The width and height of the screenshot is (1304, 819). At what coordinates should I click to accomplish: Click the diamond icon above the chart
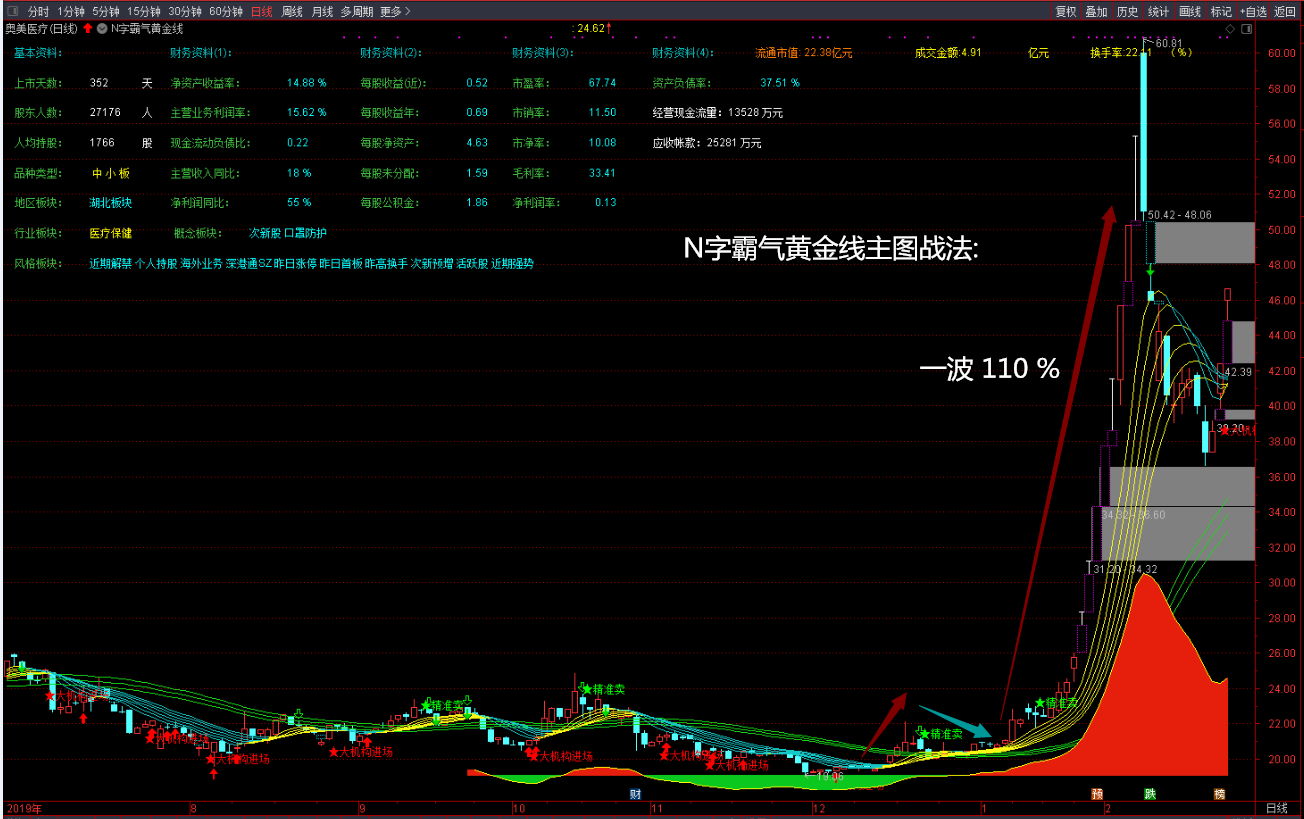click(x=1230, y=28)
